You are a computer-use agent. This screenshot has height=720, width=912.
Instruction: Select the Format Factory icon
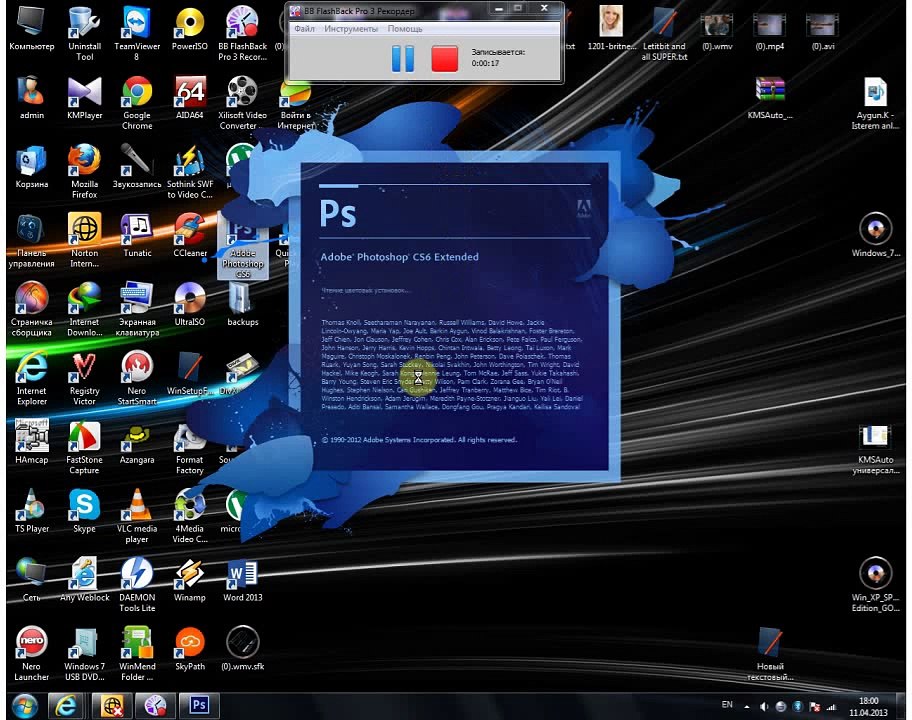point(190,447)
